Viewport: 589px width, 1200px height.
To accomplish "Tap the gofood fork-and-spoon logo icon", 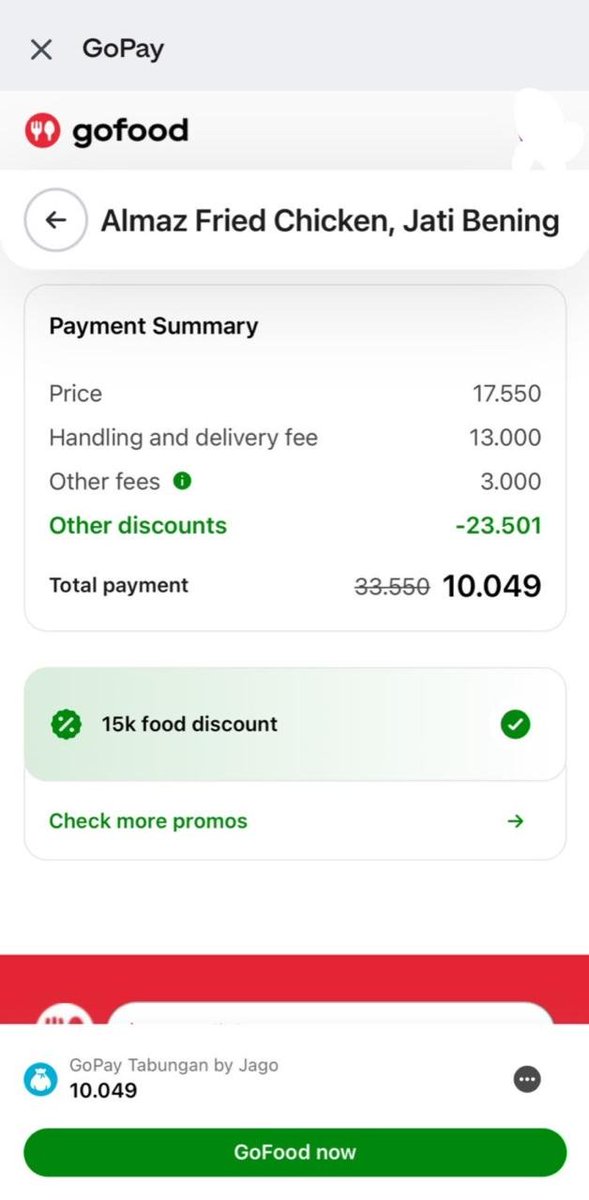I will tap(43, 131).
